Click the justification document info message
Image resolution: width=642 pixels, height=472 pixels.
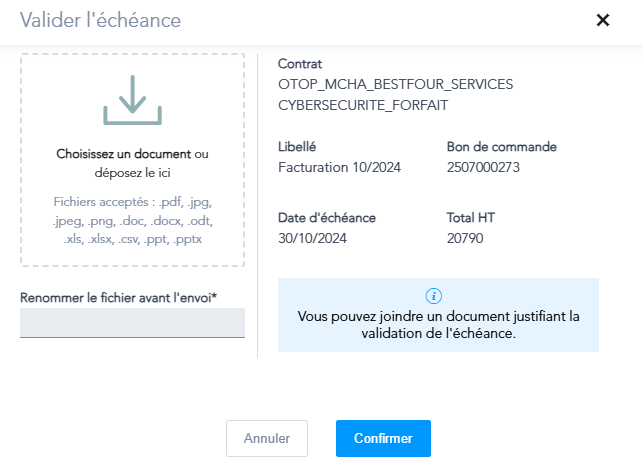(x=438, y=325)
